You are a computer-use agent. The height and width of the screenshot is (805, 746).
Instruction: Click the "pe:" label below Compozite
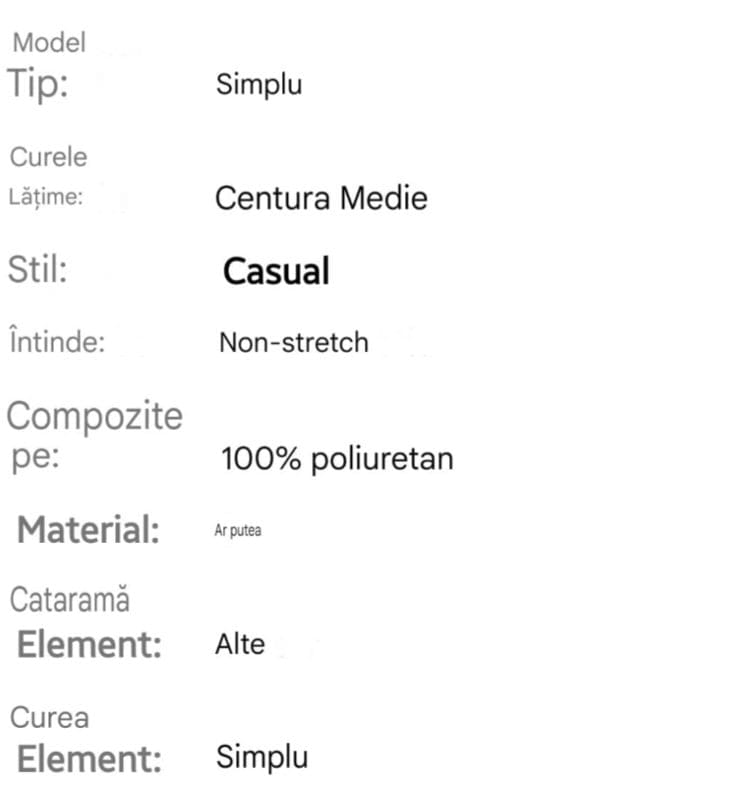click(35, 458)
